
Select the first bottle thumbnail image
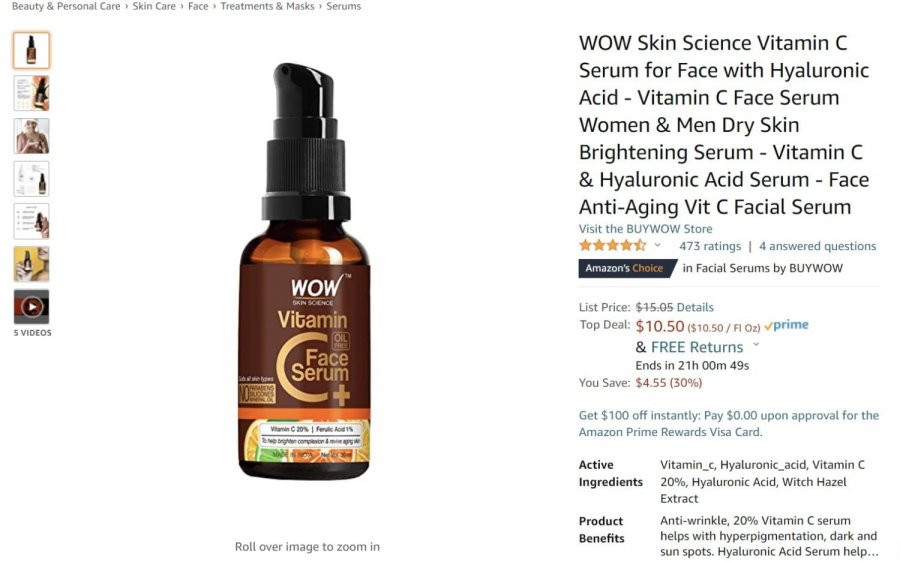[31, 51]
